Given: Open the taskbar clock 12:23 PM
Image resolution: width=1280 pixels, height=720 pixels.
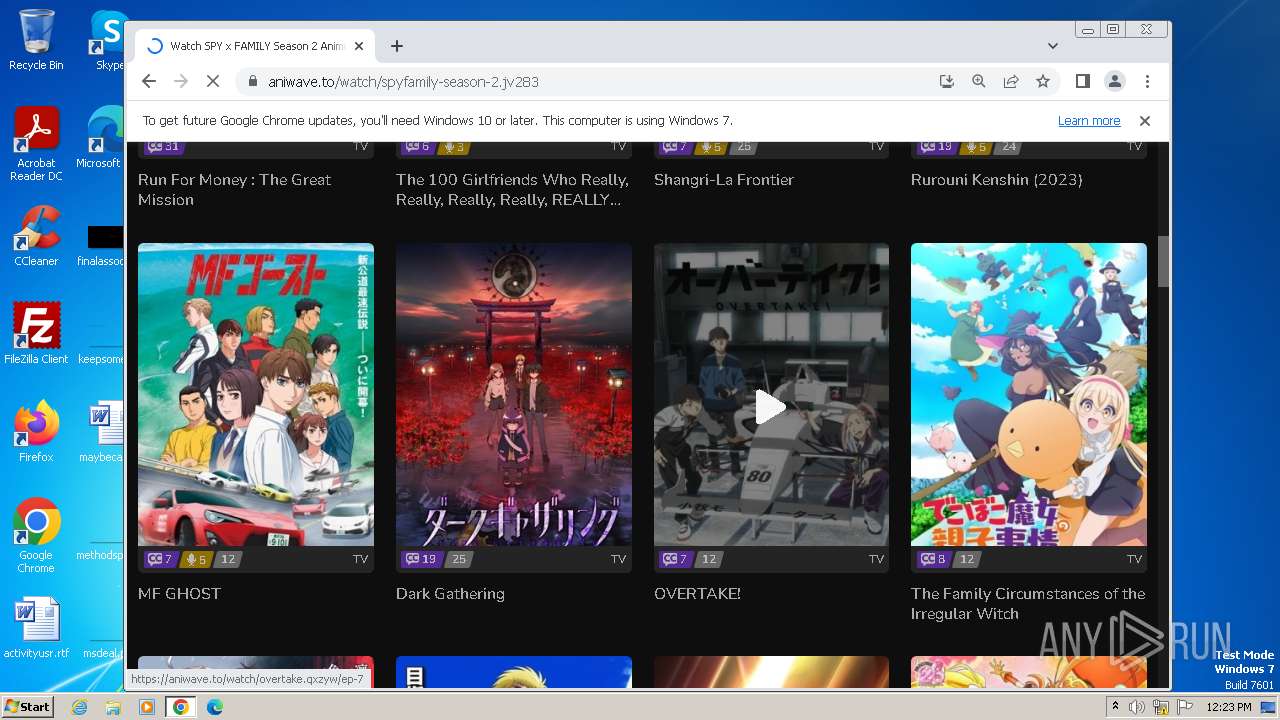Looking at the screenshot, I should (1229, 707).
